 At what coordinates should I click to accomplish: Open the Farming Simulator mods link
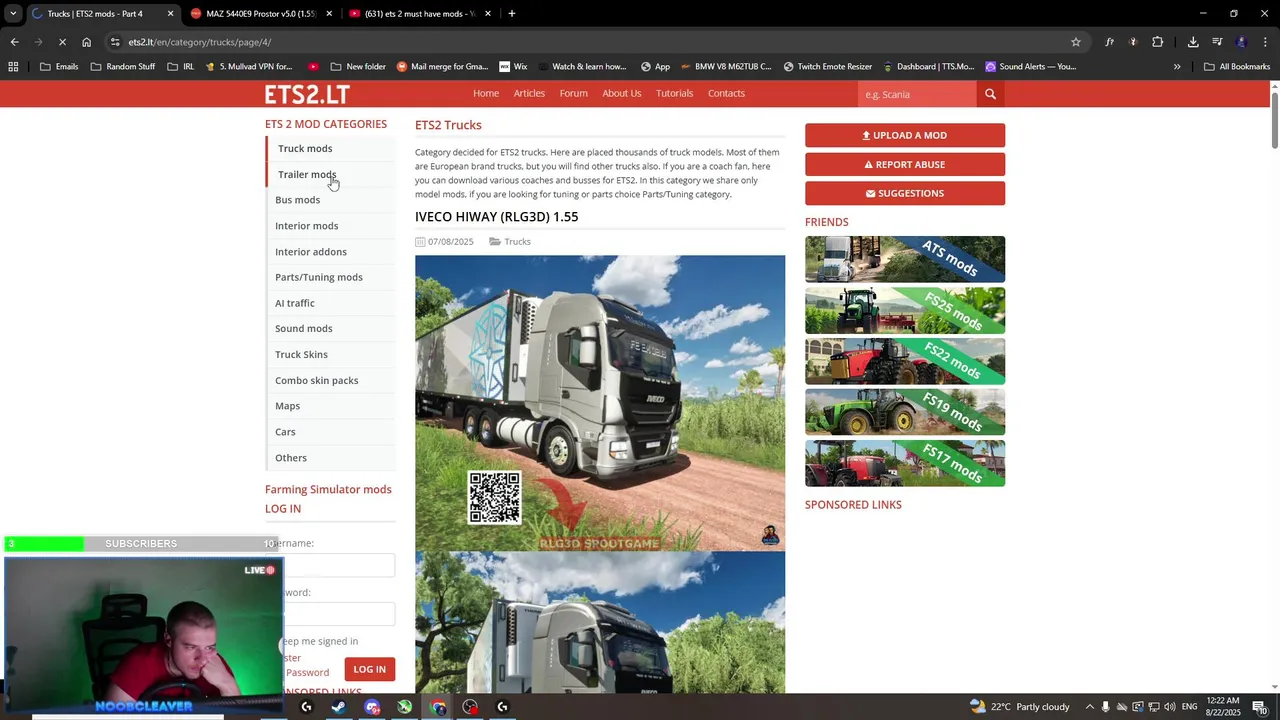pyautogui.click(x=328, y=489)
